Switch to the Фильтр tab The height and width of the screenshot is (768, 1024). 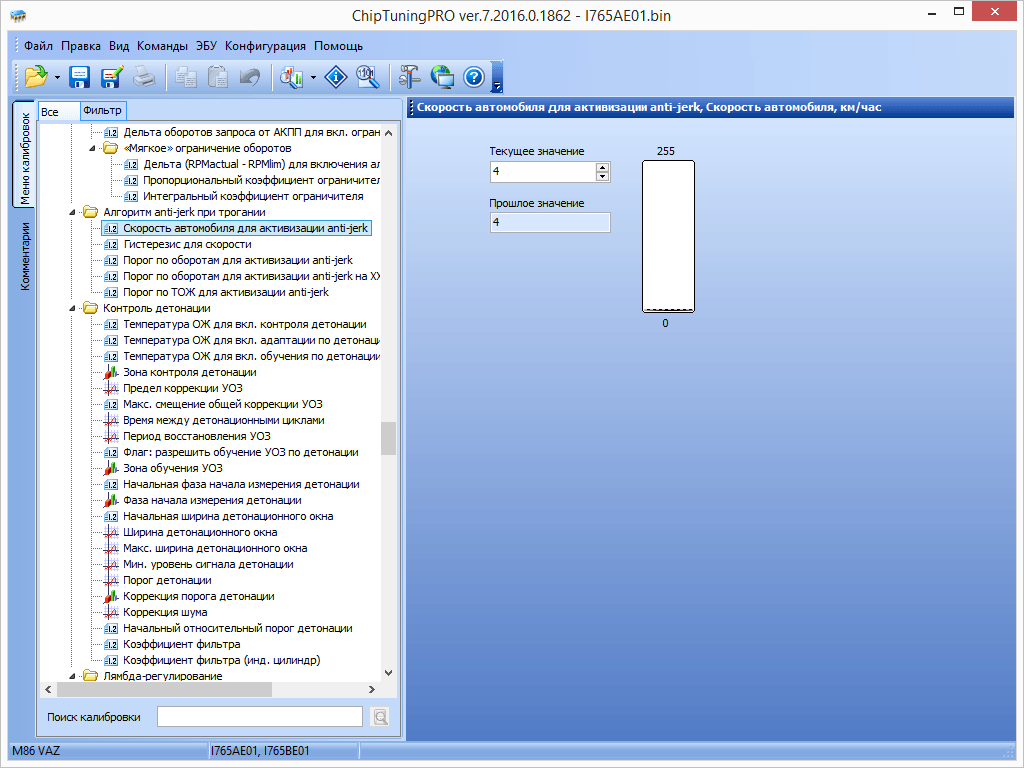(102, 111)
